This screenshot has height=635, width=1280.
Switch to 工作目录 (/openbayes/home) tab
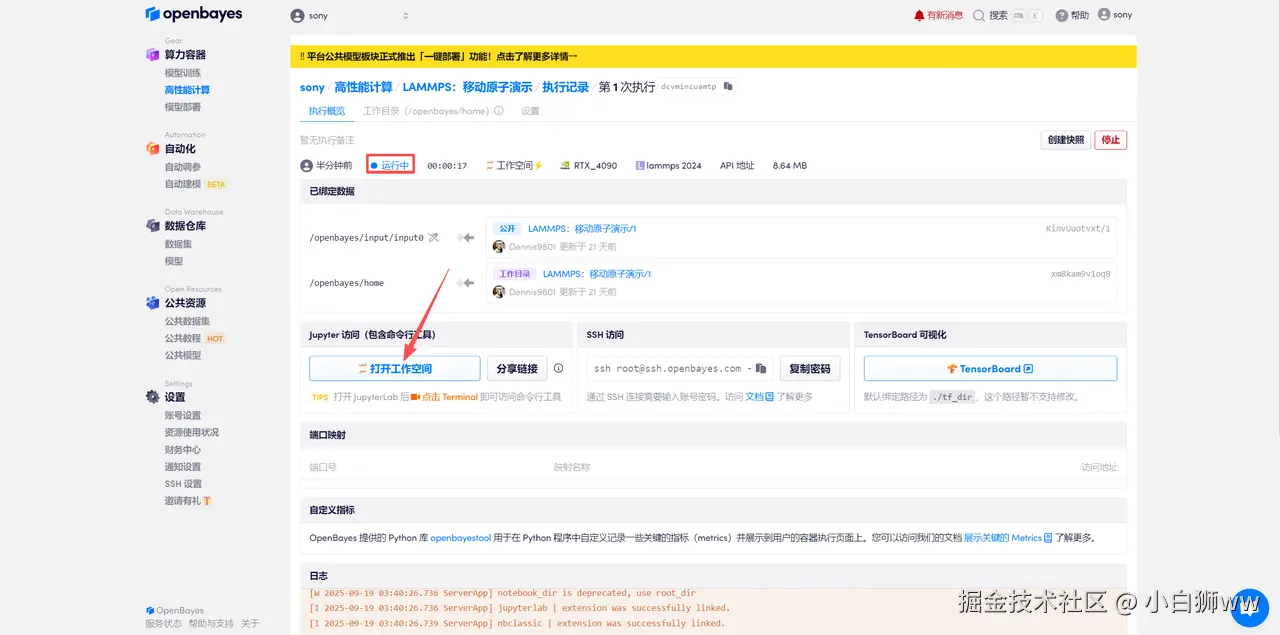[426, 111]
